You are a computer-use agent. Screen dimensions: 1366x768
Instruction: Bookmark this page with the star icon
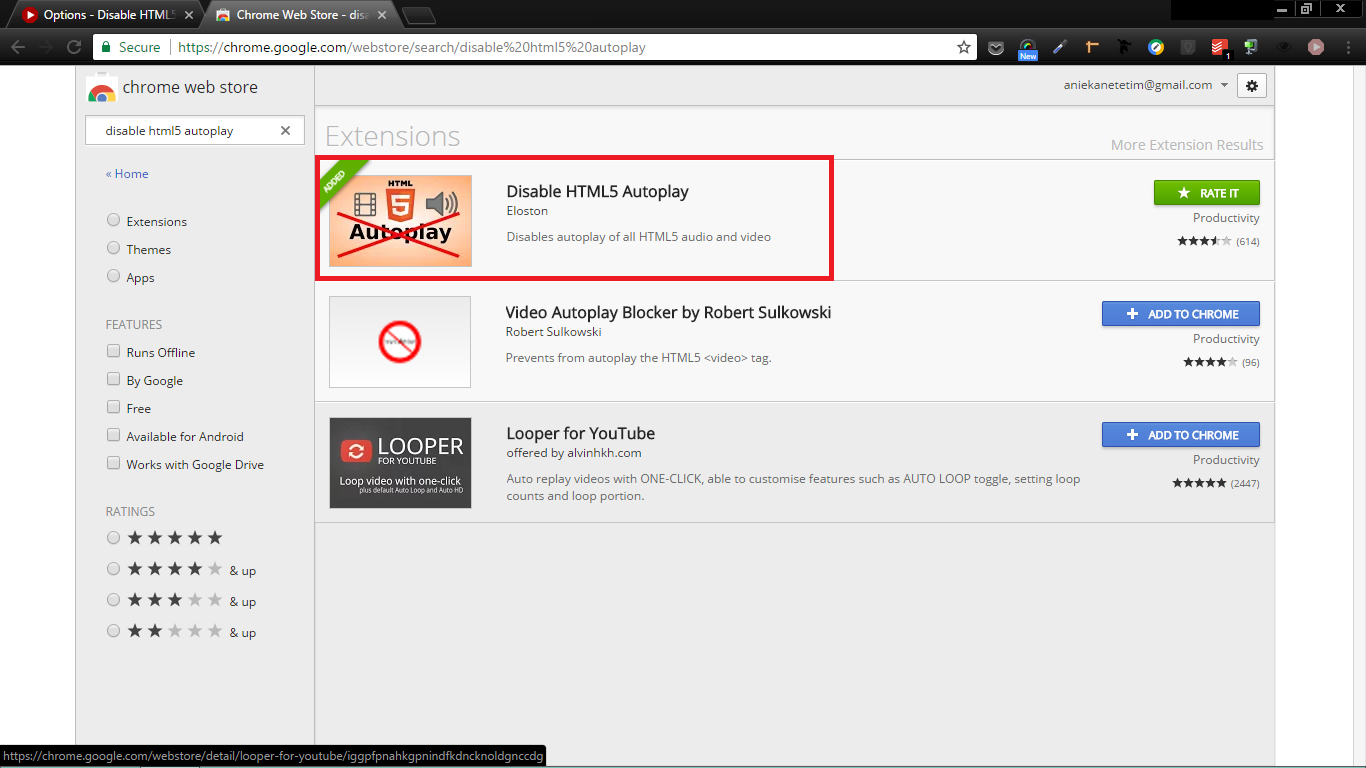(x=964, y=47)
